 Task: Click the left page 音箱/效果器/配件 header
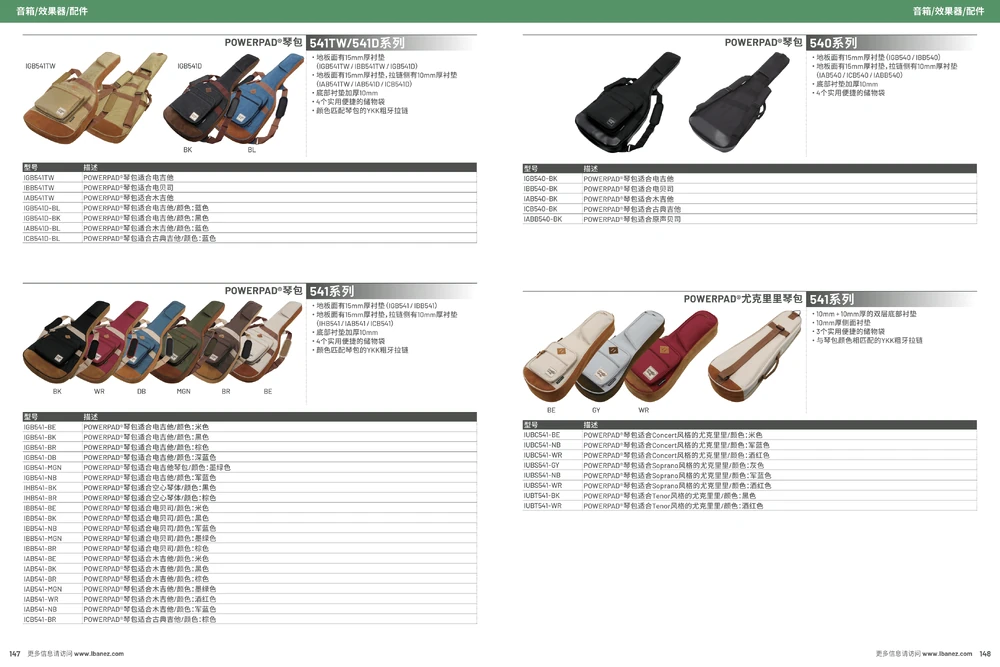pos(52,11)
